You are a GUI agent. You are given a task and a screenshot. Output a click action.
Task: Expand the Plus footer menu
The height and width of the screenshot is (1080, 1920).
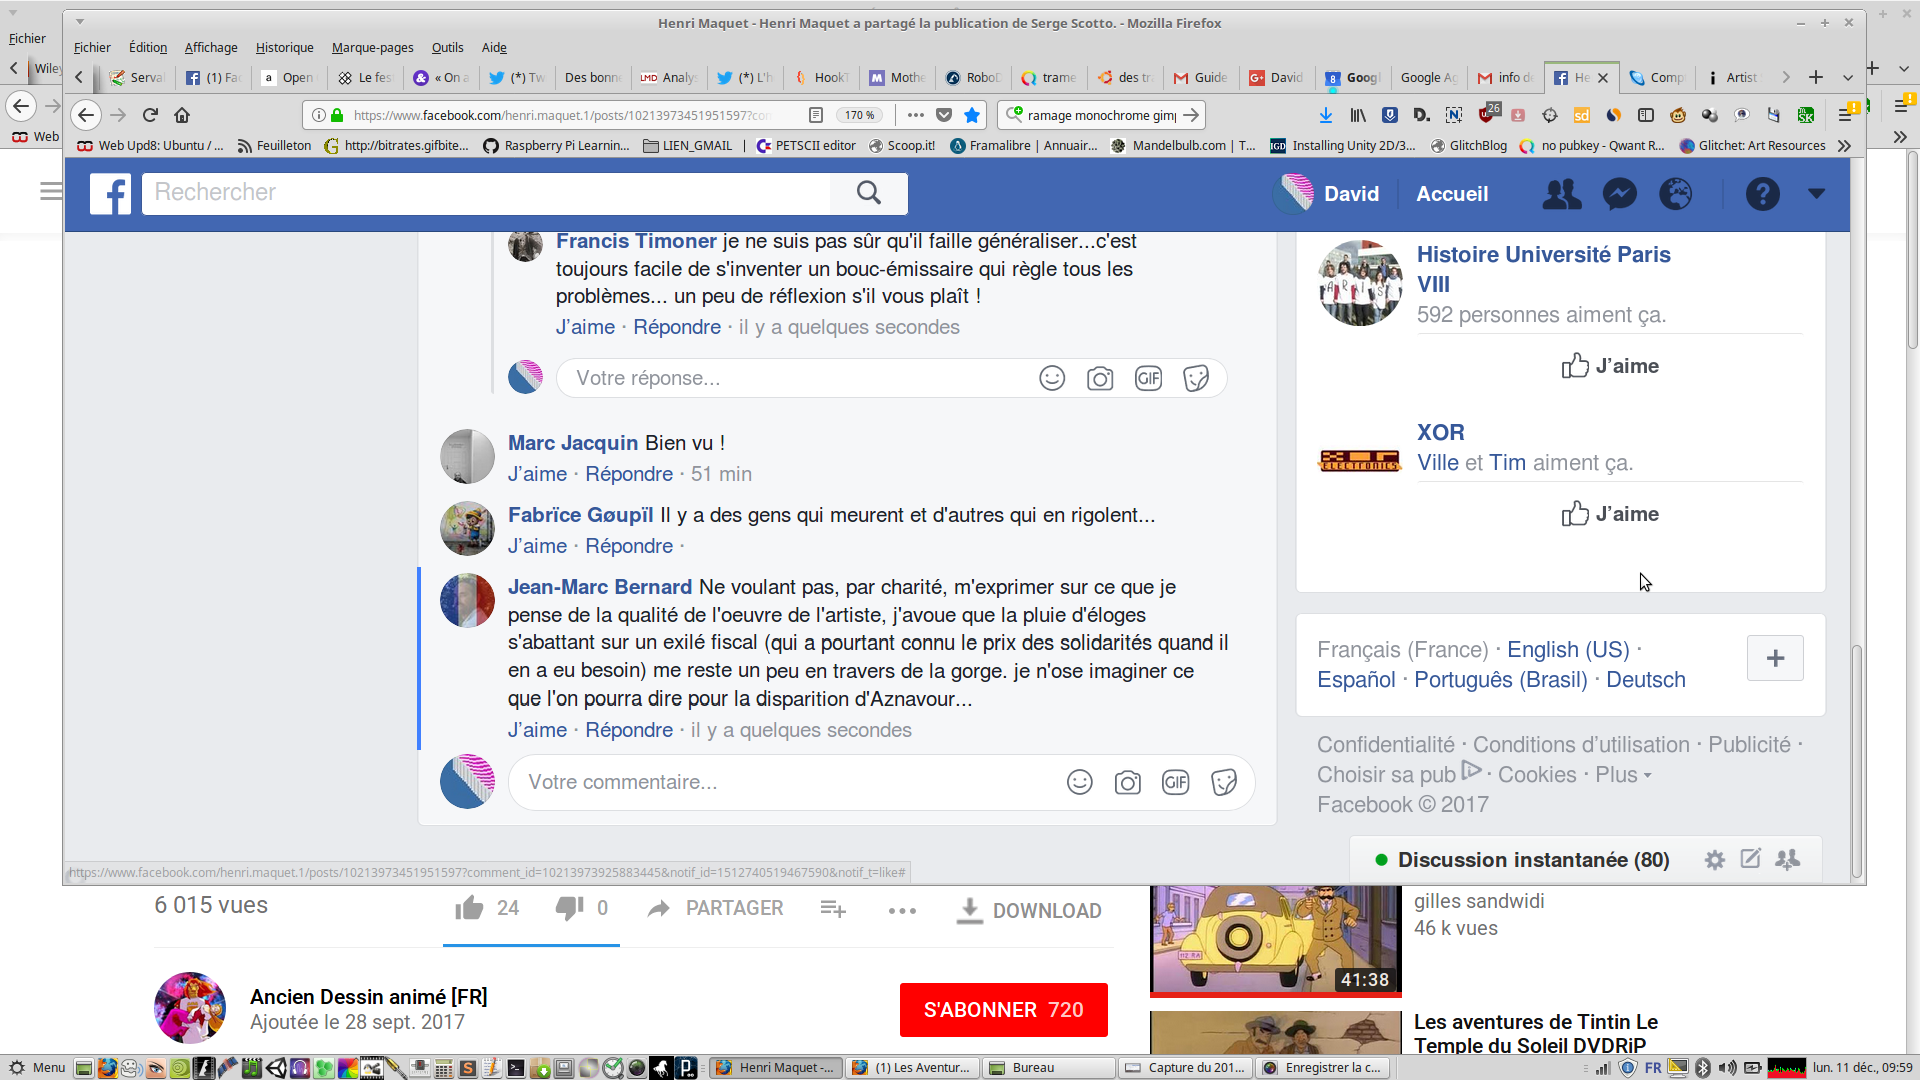pyautogui.click(x=1622, y=775)
